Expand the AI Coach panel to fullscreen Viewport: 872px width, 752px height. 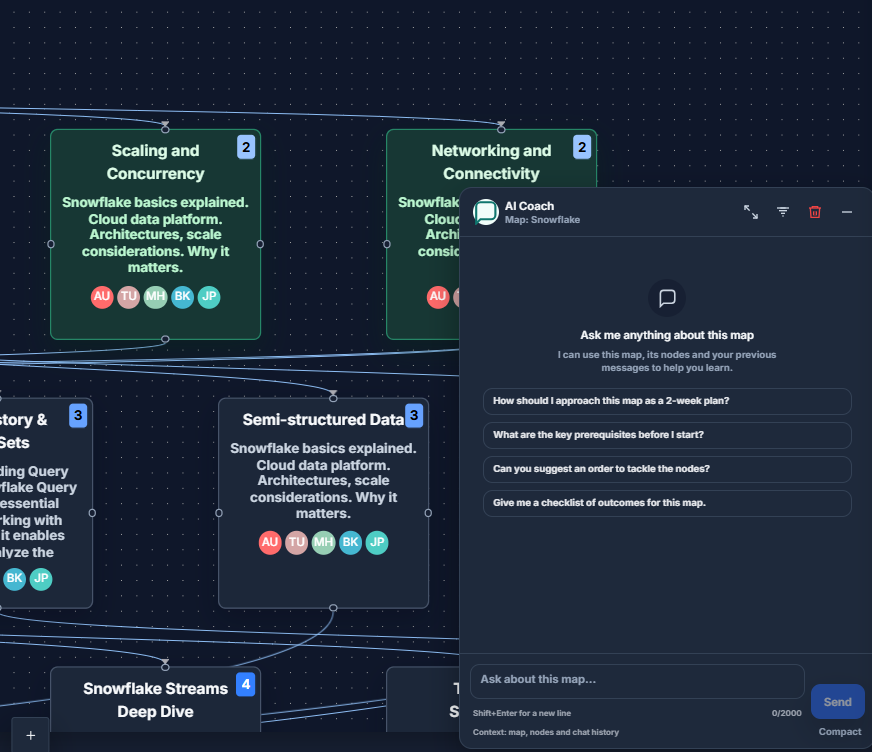(x=751, y=212)
